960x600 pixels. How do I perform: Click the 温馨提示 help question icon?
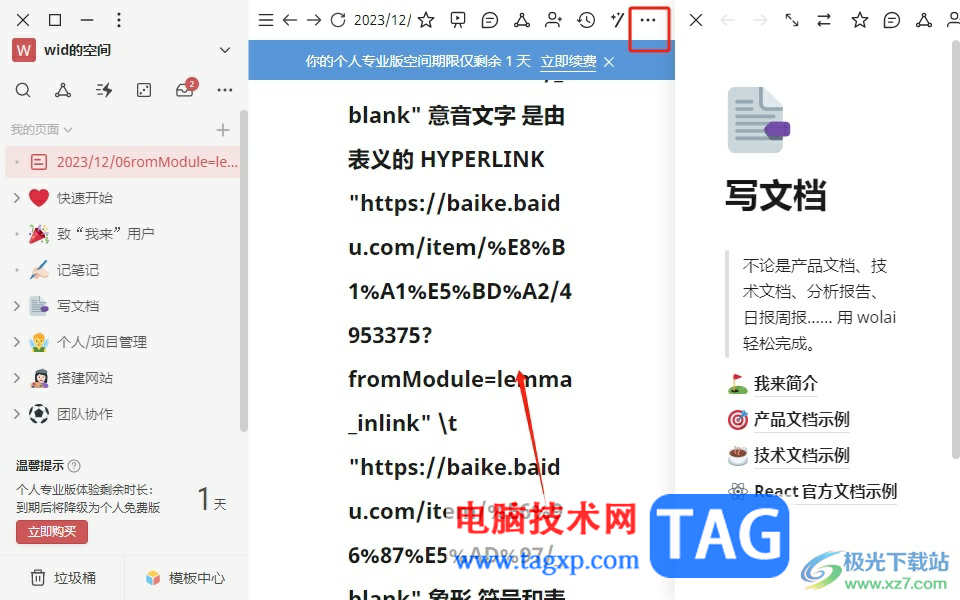point(74,466)
